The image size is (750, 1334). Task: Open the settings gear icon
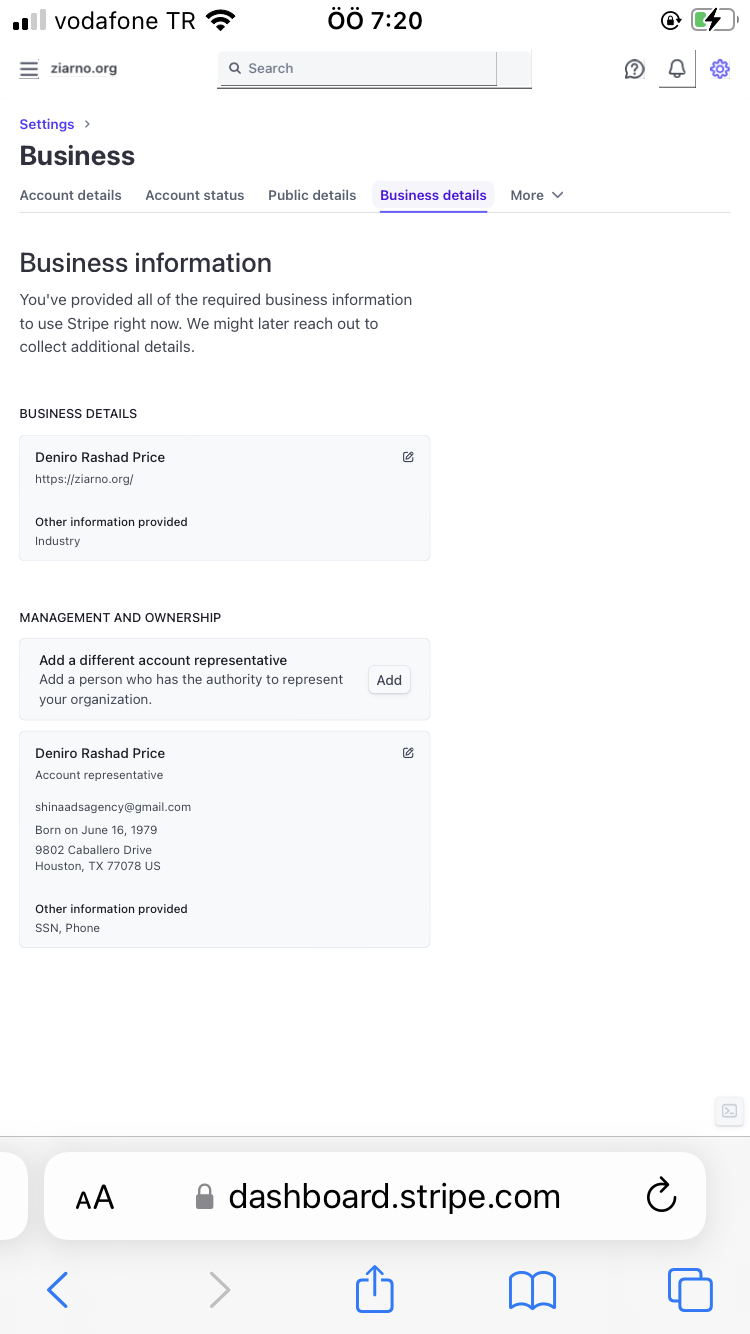coord(720,69)
